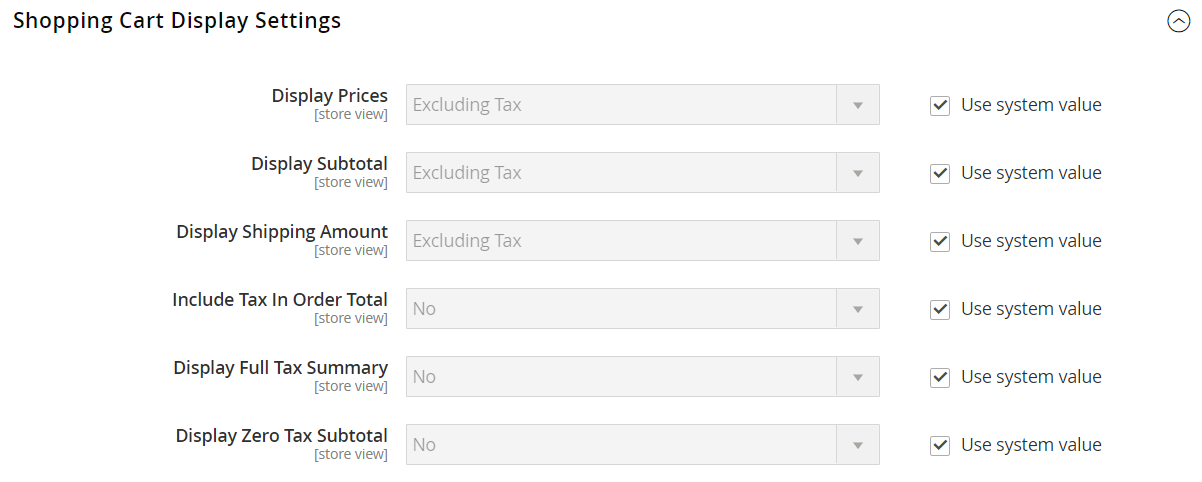Click the Include Tax In Order Total arrow
Screen dimensions: 1202x482
[858, 309]
